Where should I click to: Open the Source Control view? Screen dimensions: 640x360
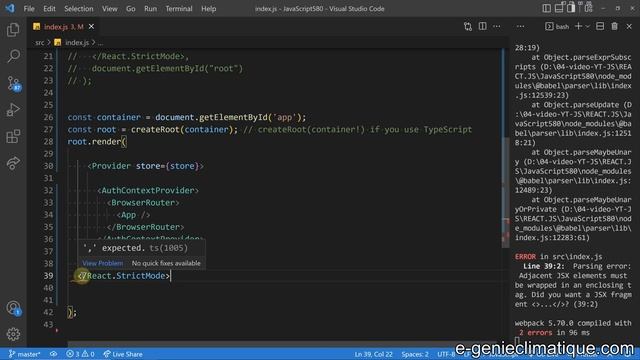pos(13,83)
